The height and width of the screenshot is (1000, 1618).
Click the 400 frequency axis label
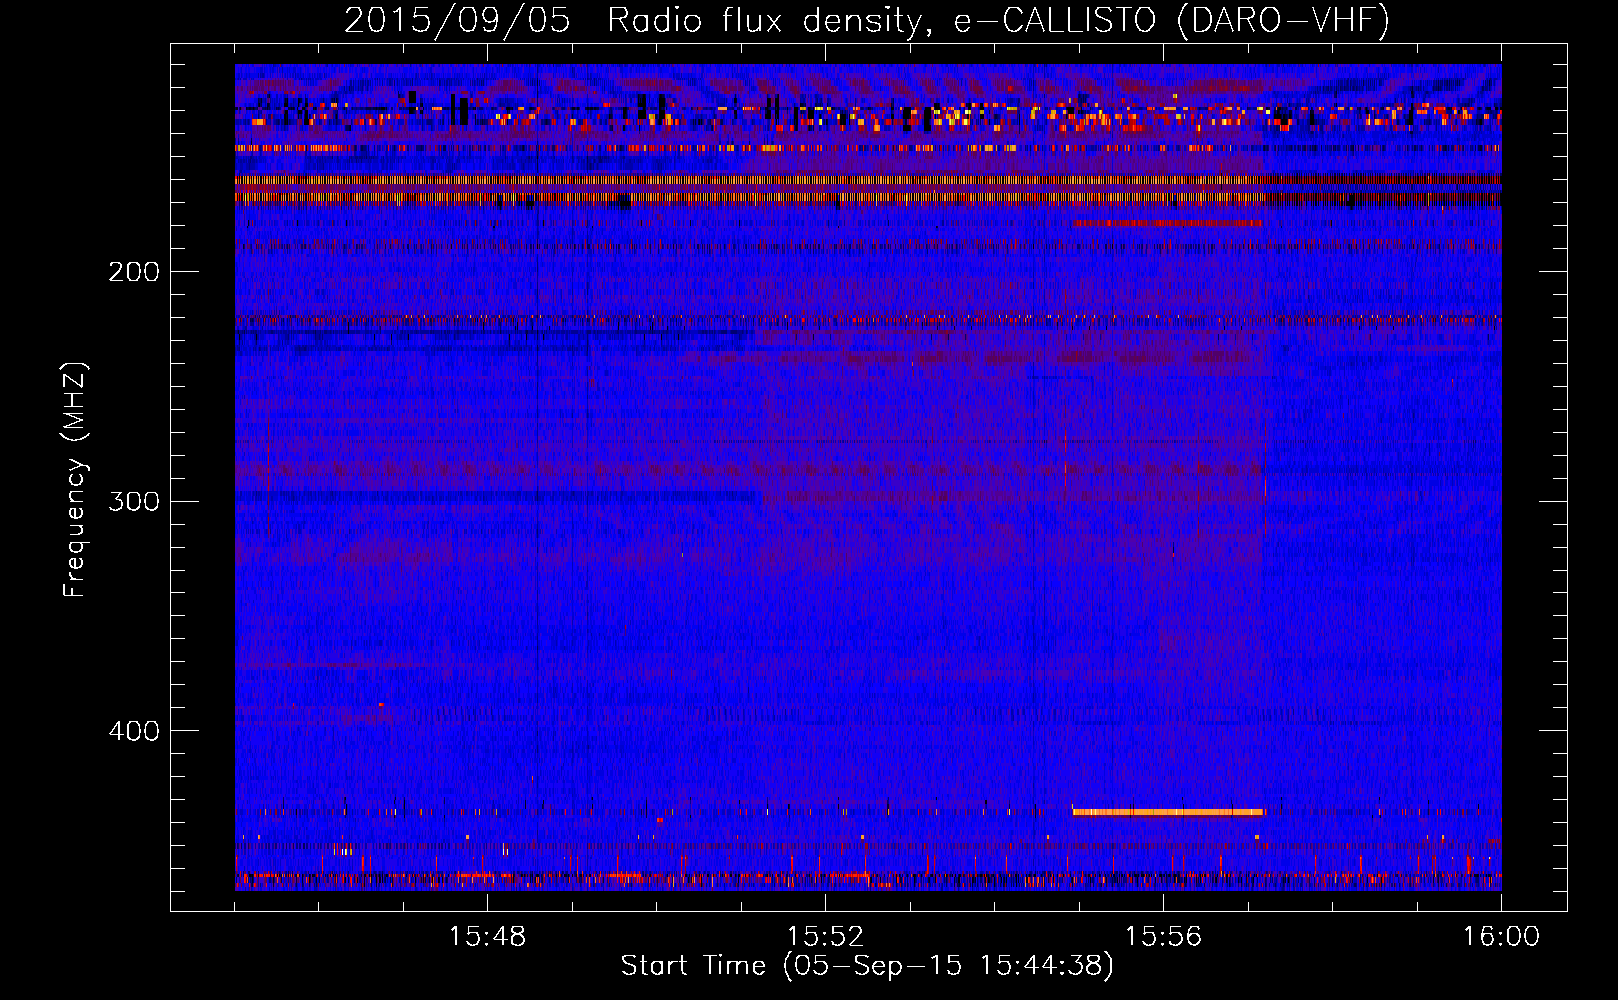click(x=133, y=731)
